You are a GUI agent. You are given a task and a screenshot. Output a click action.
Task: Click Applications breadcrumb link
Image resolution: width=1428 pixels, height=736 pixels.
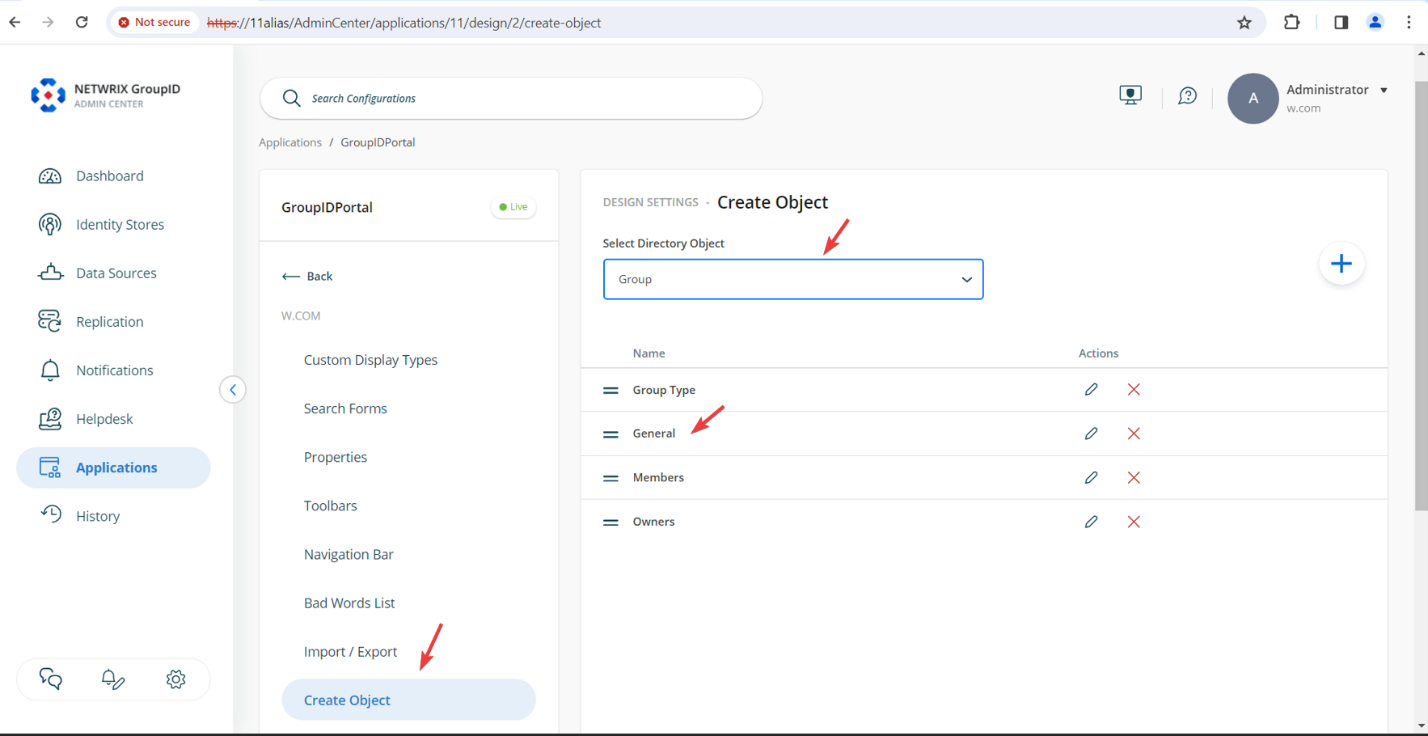click(x=290, y=142)
